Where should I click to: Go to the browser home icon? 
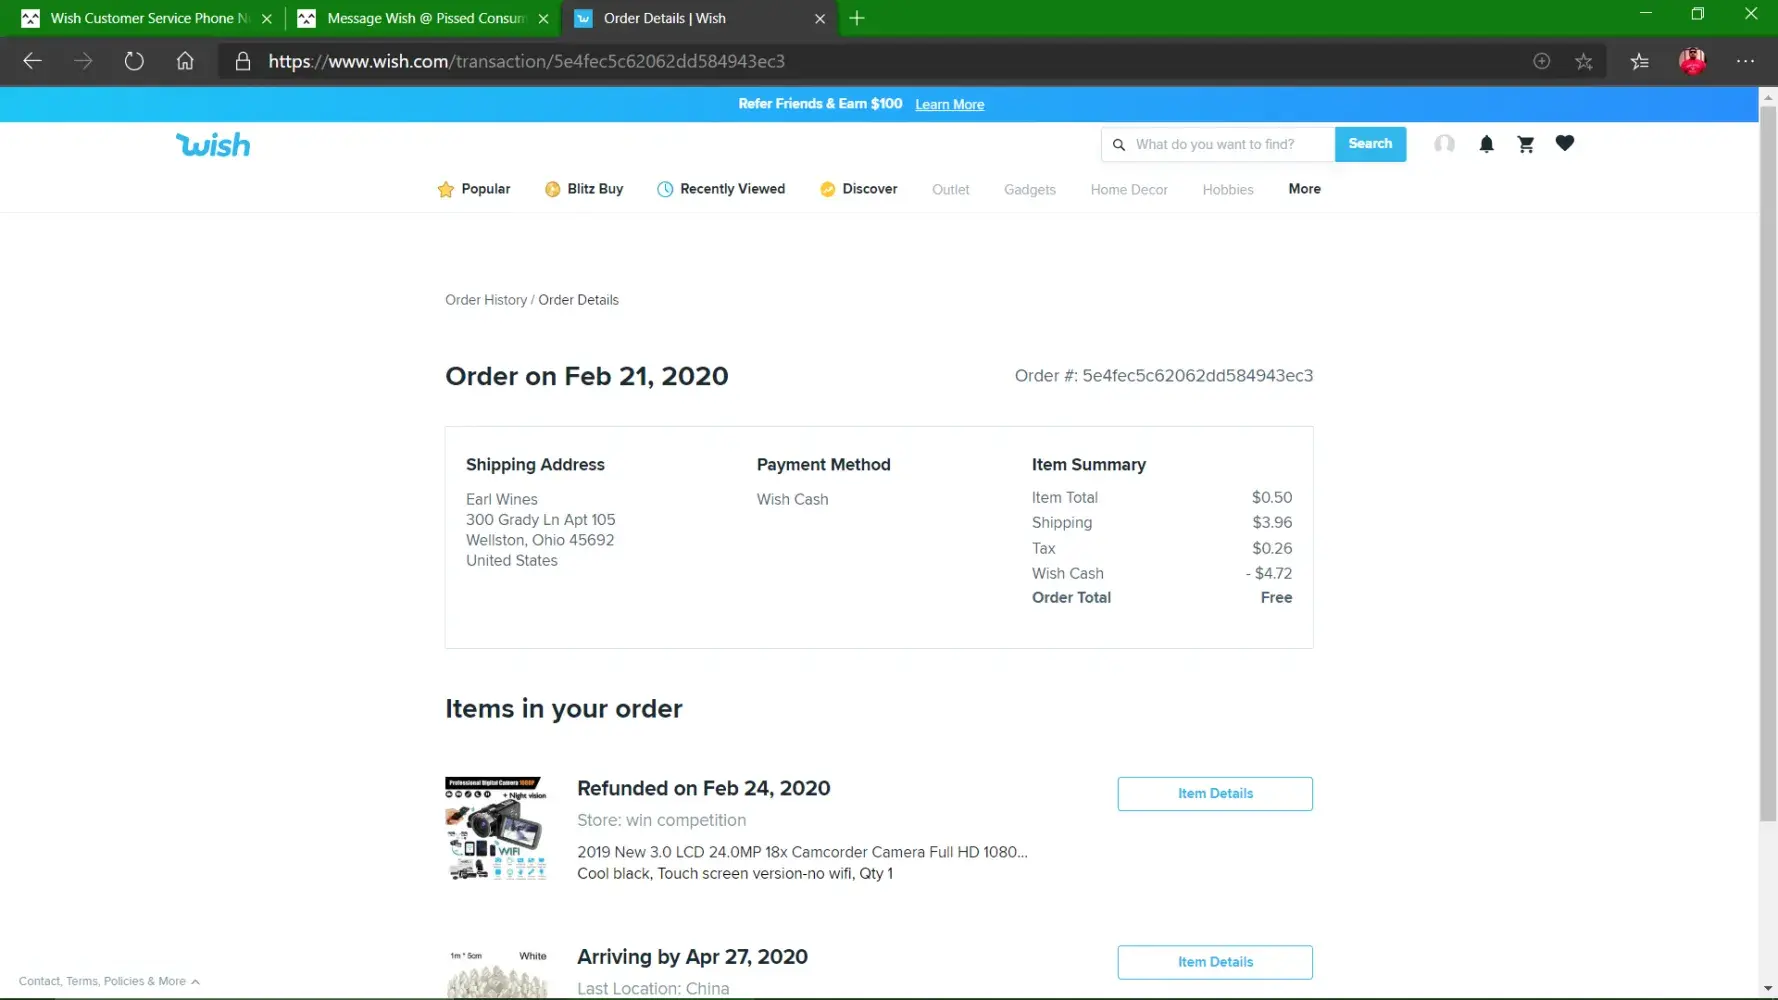[x=185, y=61]
